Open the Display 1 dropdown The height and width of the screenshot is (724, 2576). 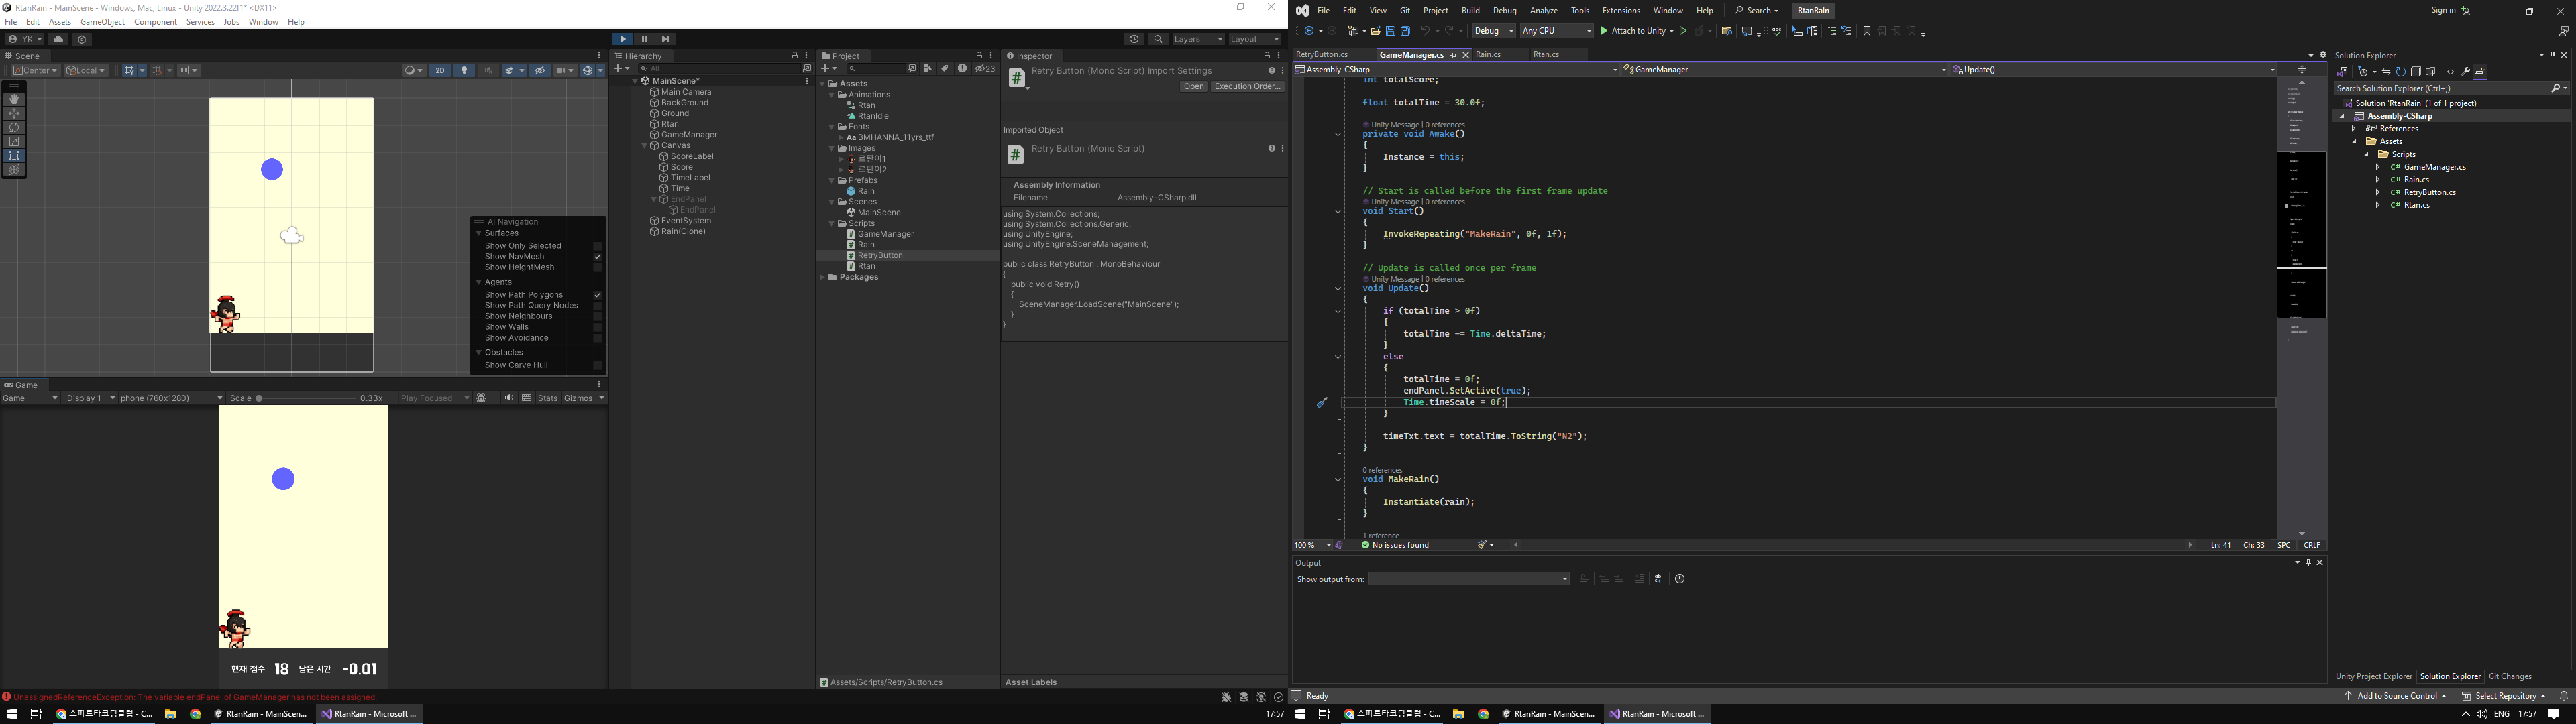[x=90, y=398]
